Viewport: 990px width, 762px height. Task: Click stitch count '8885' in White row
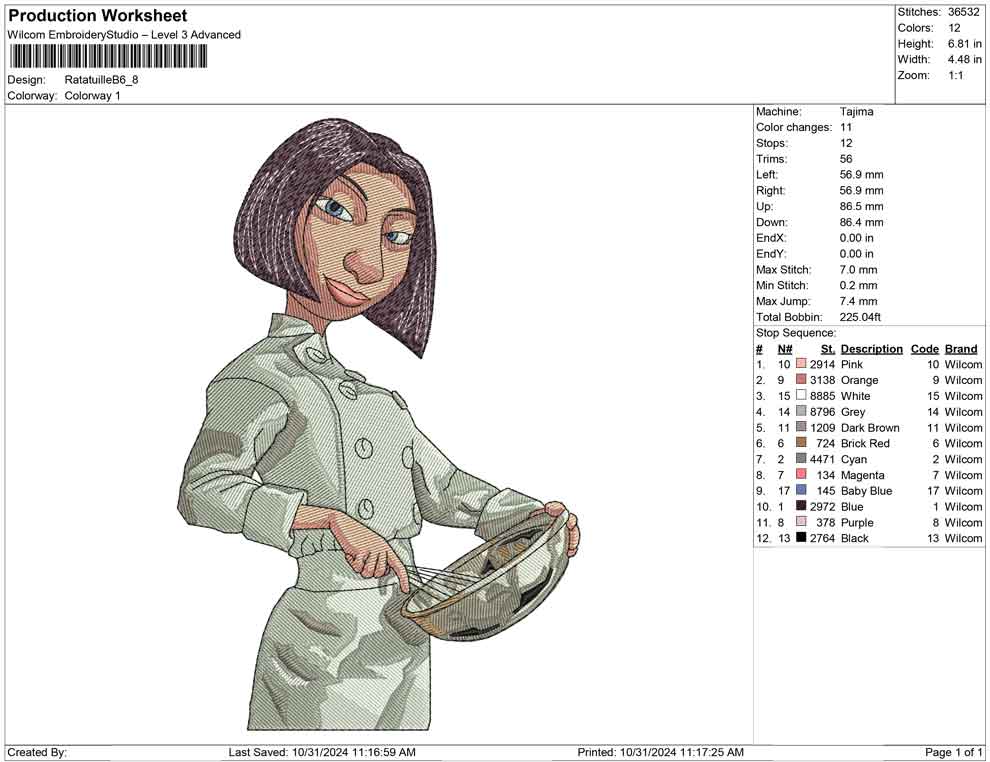(822, 396)
